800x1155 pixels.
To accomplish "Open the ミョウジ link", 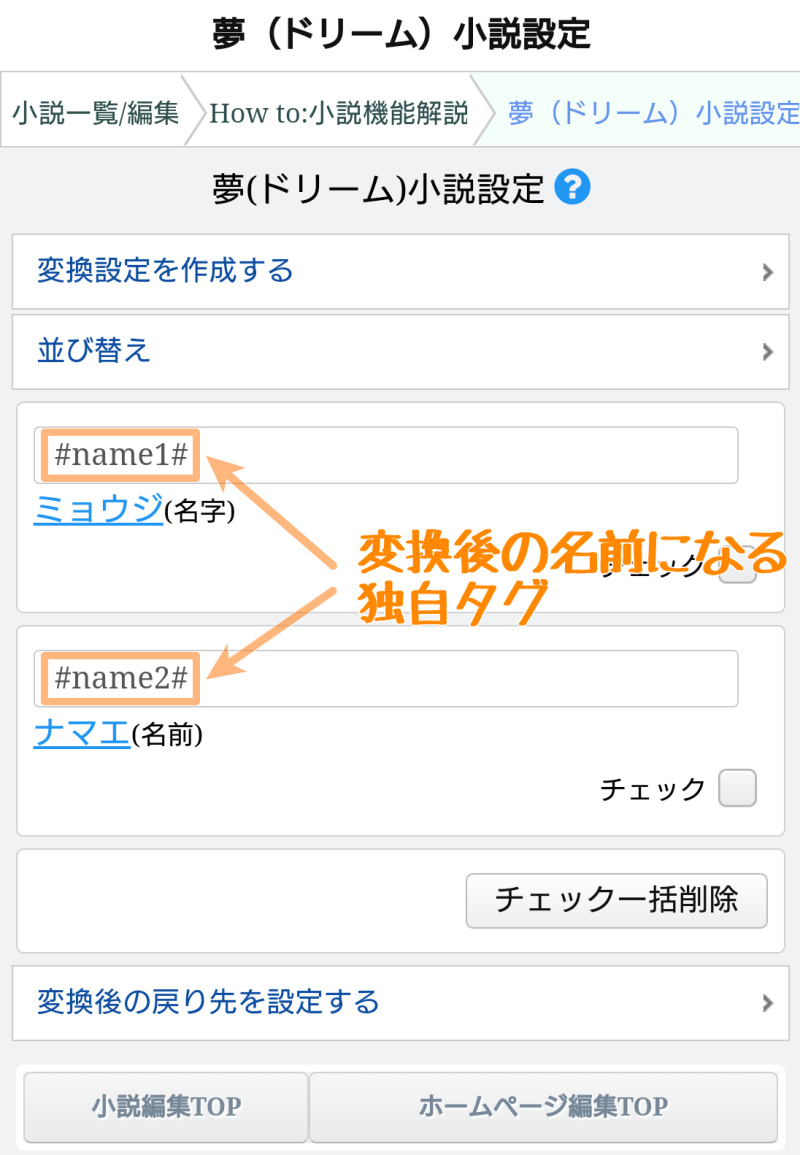I will 98,510.
